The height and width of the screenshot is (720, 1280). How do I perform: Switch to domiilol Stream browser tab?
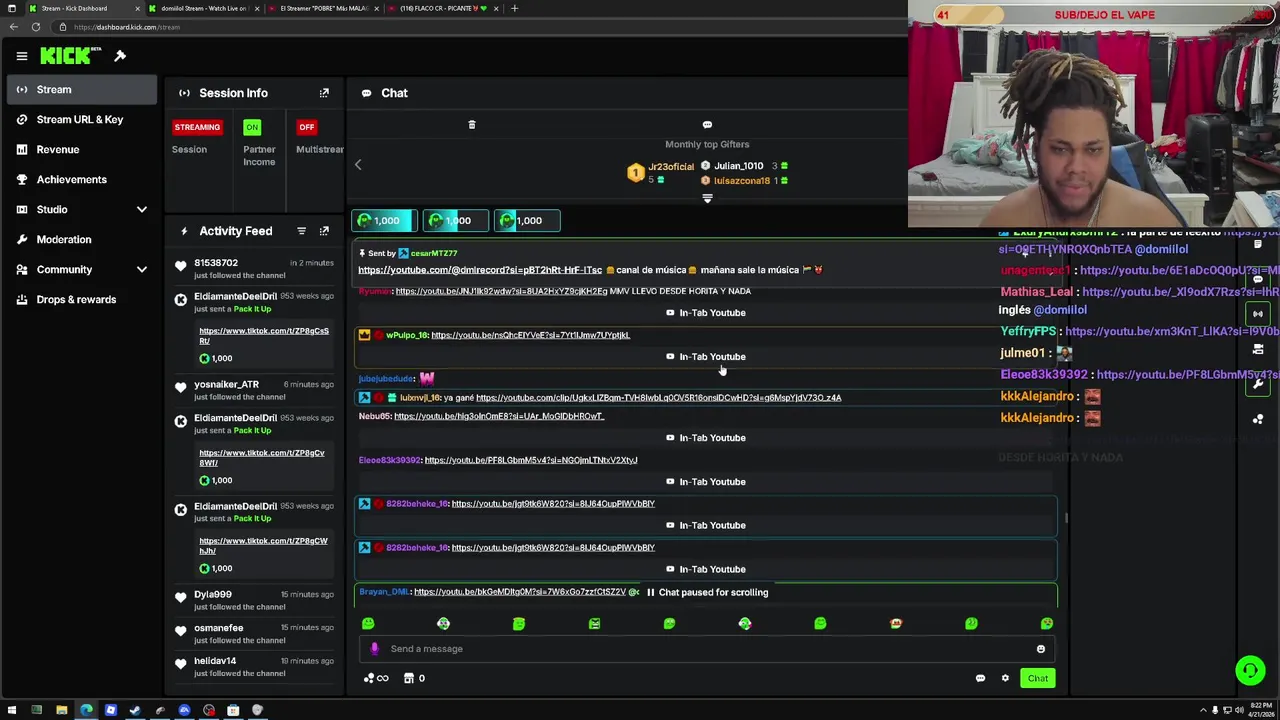click(x=204, y=8)
